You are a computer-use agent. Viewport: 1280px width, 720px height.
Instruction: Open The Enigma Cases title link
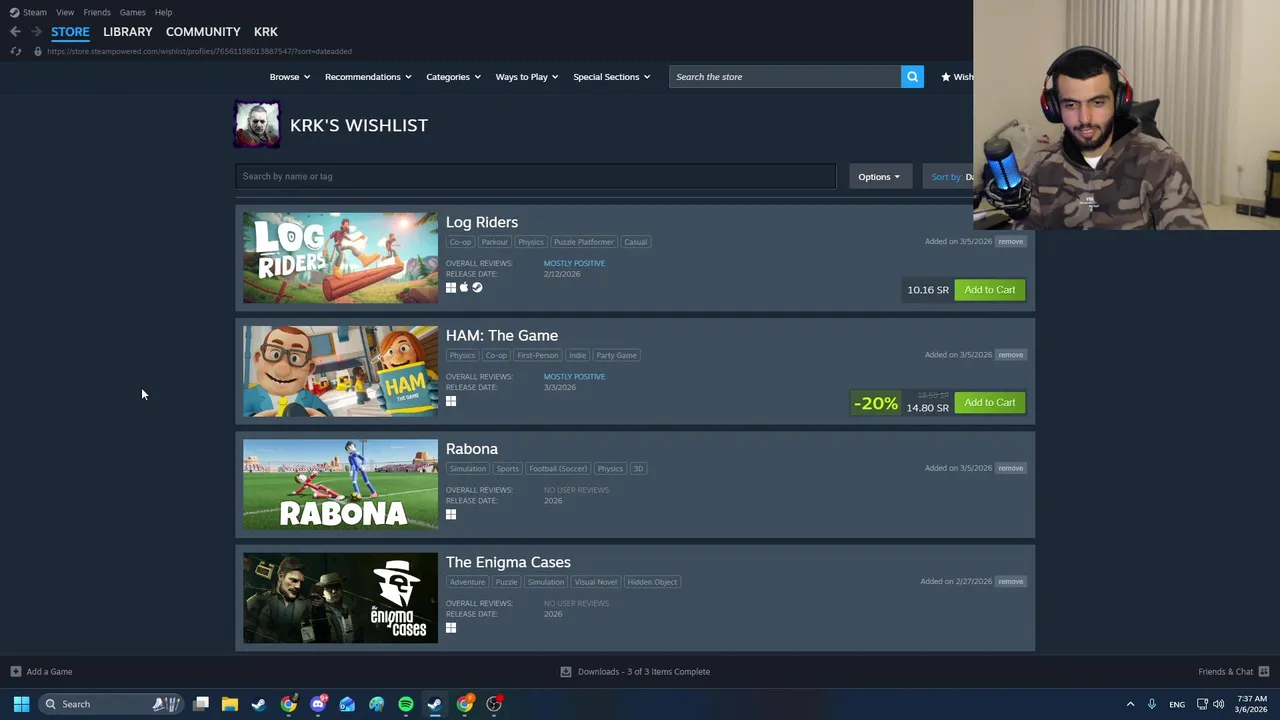point(508,562)
